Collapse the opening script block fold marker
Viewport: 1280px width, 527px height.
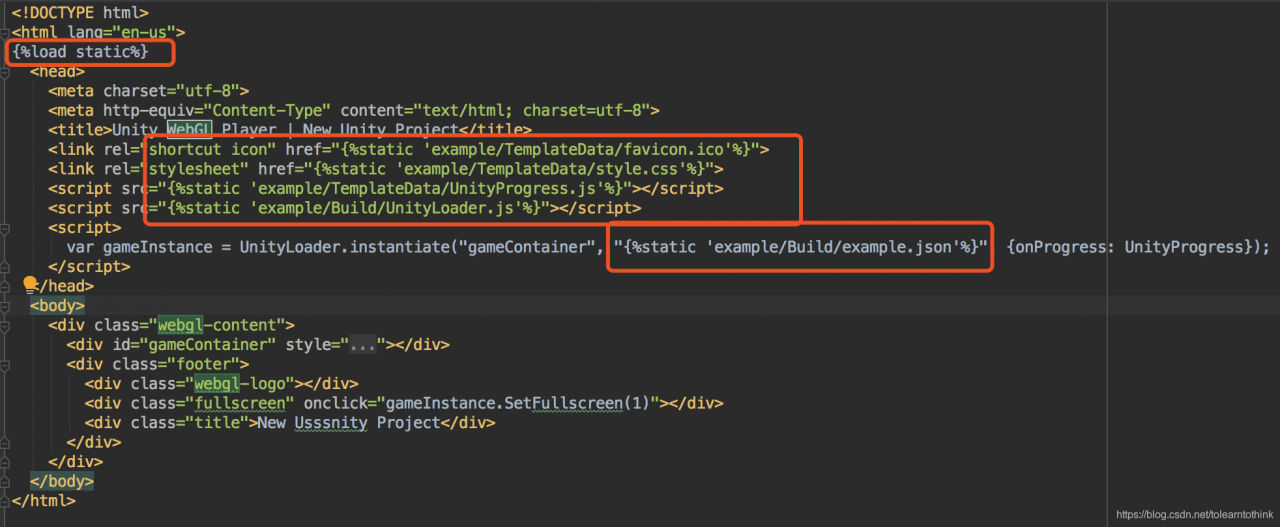tap(5, 227)
